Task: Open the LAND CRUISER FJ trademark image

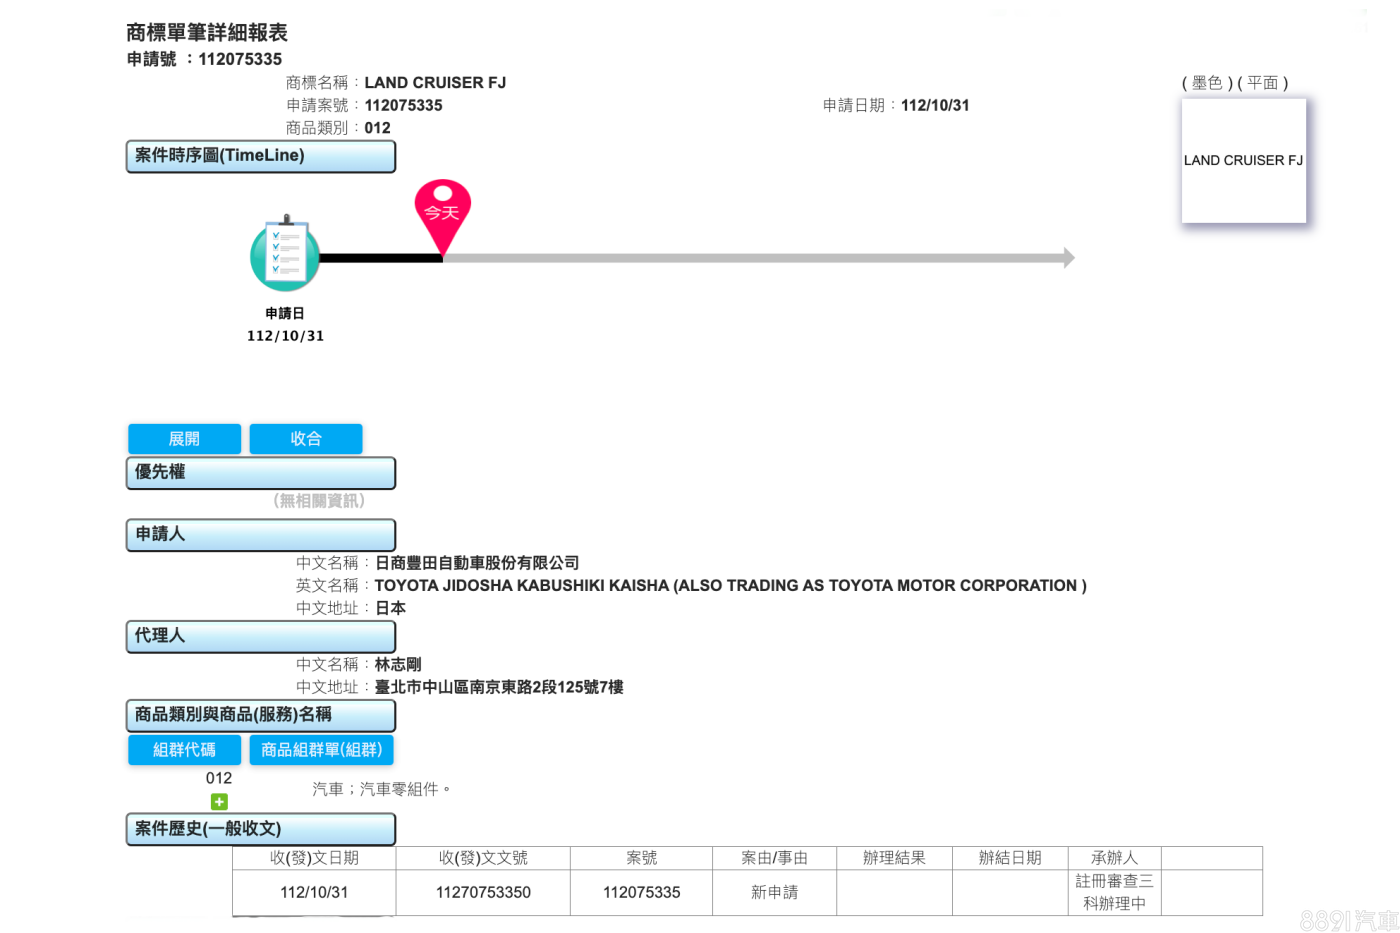Action: (x=1244, y=160)
